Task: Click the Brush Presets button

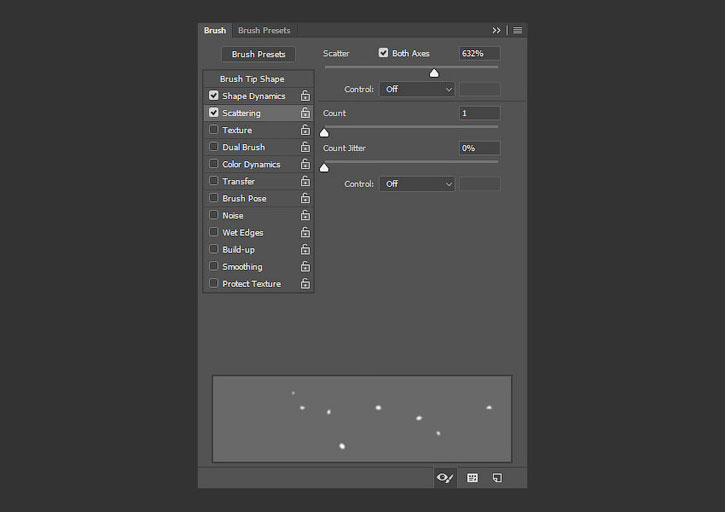Action: pyautogui.click(x=258, y=54)
